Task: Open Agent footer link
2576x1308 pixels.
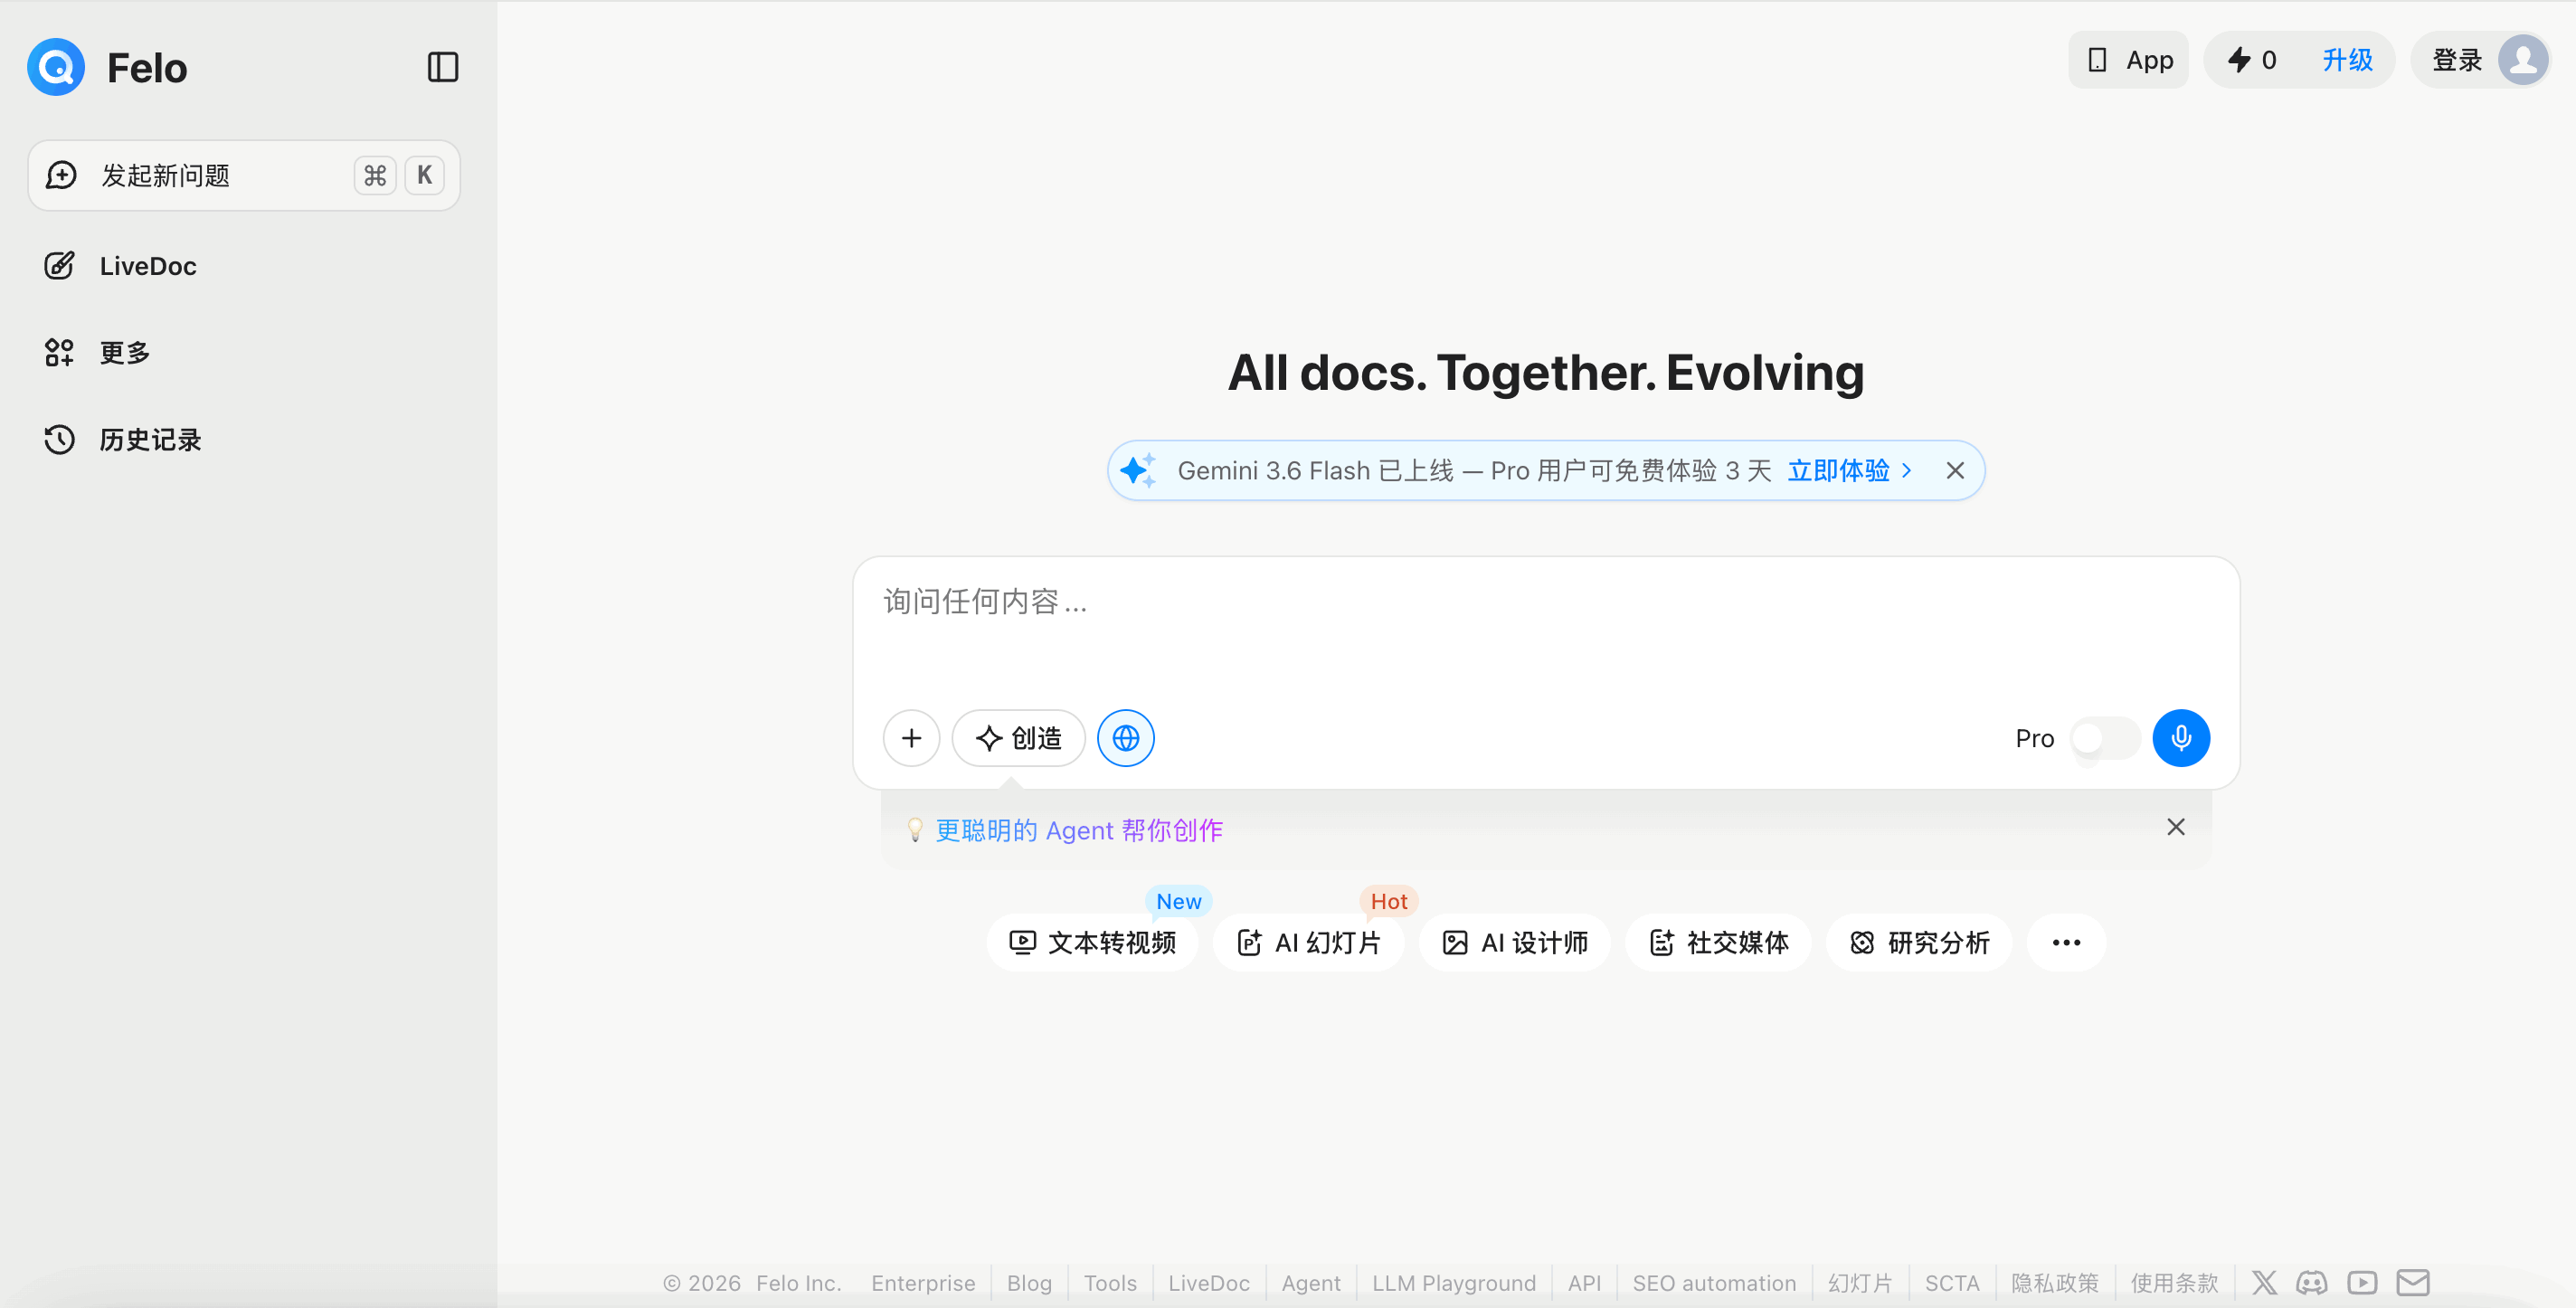Action: click(1311, 1282)
